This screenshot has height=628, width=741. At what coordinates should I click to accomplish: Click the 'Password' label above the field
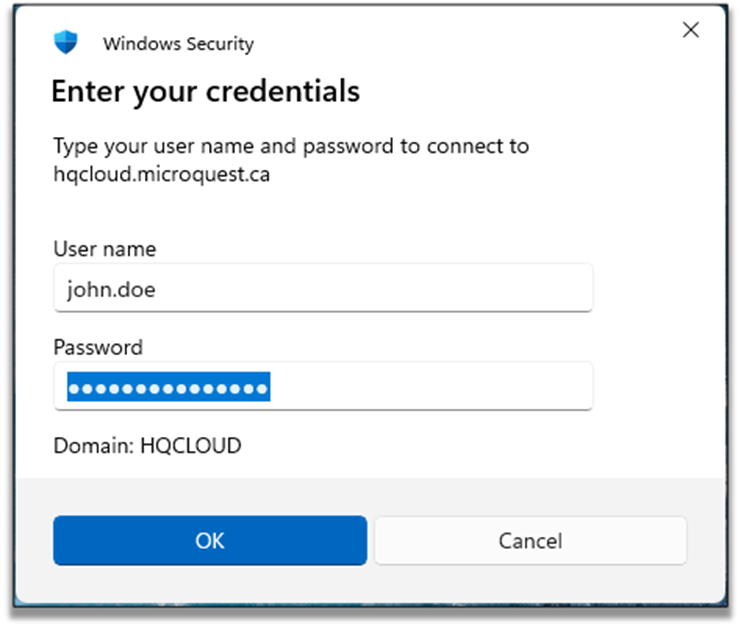tap(98, 347)
